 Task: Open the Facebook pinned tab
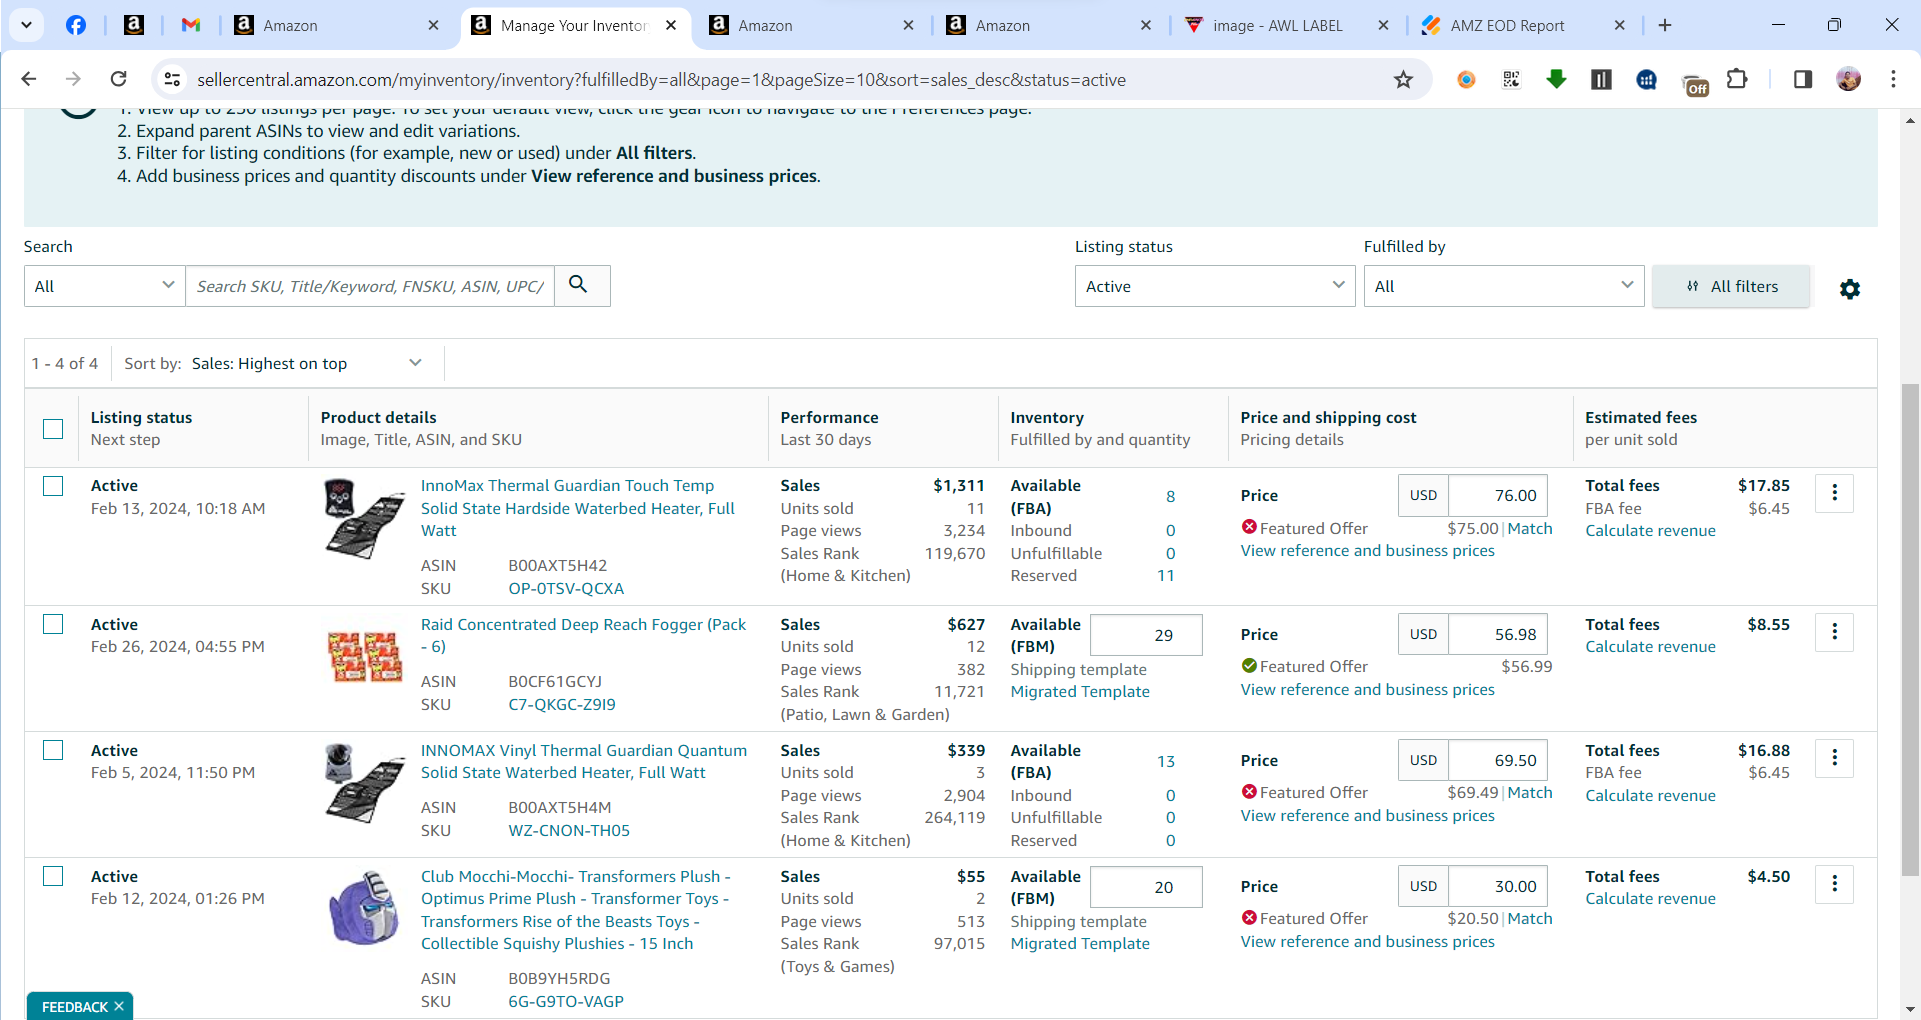(x=76, y=25)
